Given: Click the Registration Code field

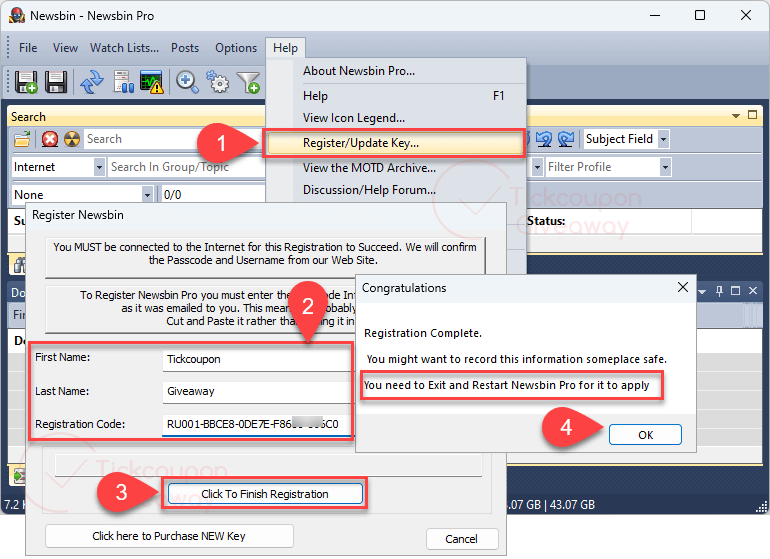Looking at the screenshot, I should (256, 424).
